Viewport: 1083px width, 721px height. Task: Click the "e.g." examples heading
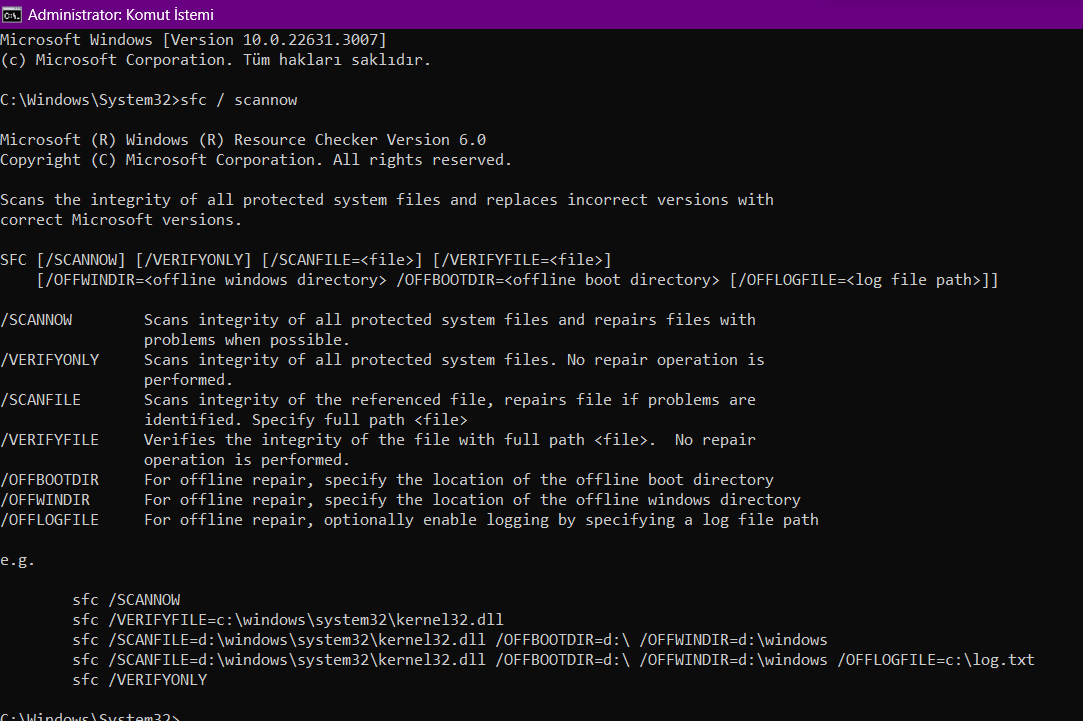(17, 560)
